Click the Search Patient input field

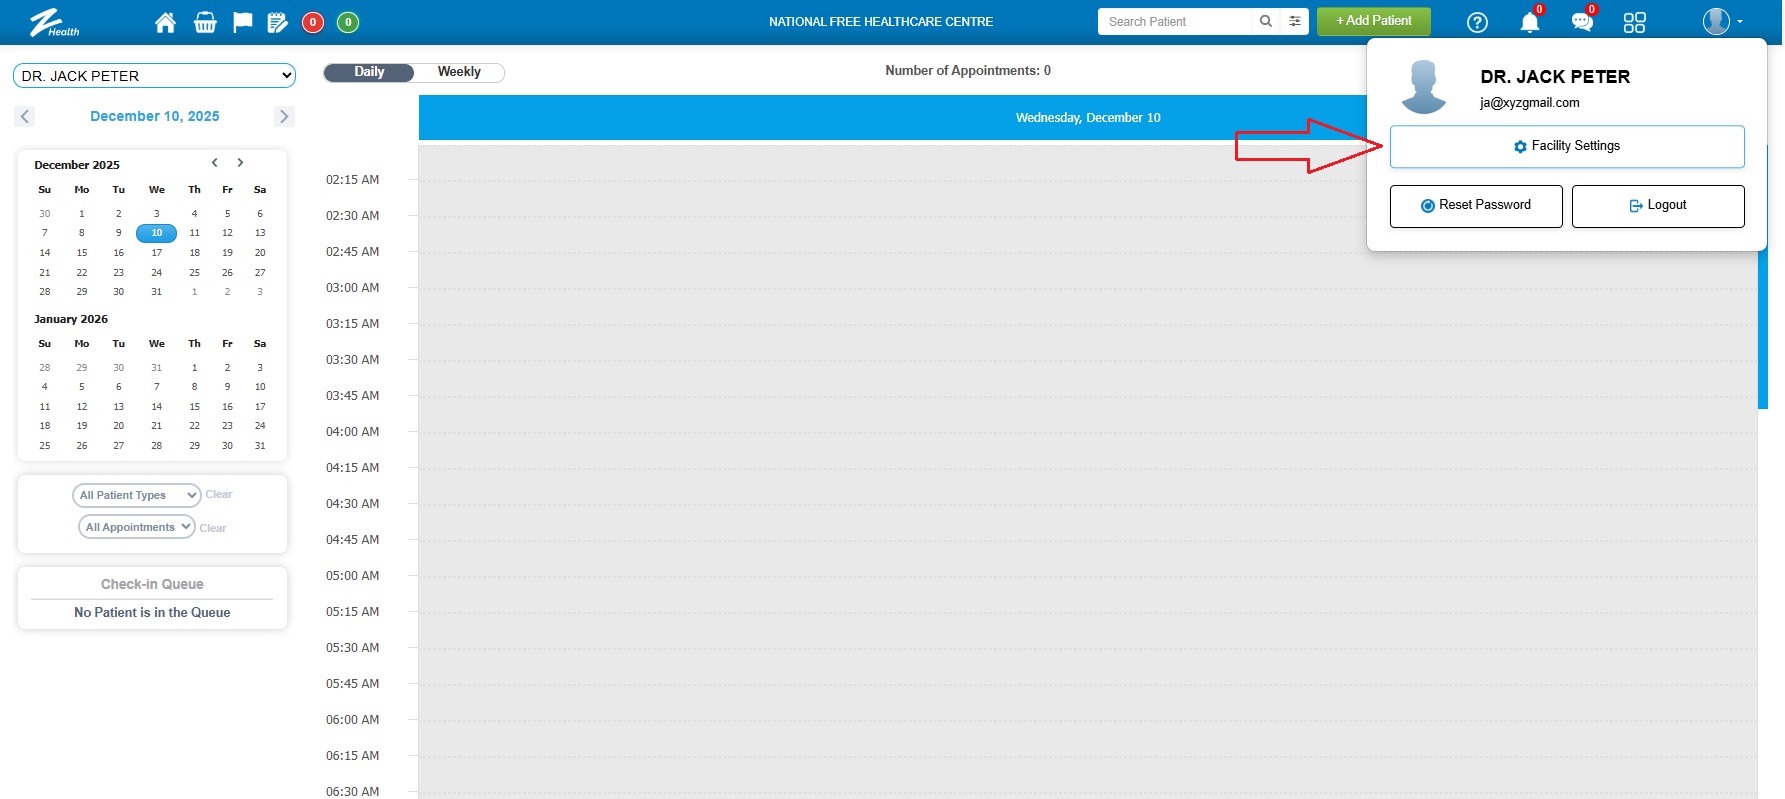[1175, 21]
